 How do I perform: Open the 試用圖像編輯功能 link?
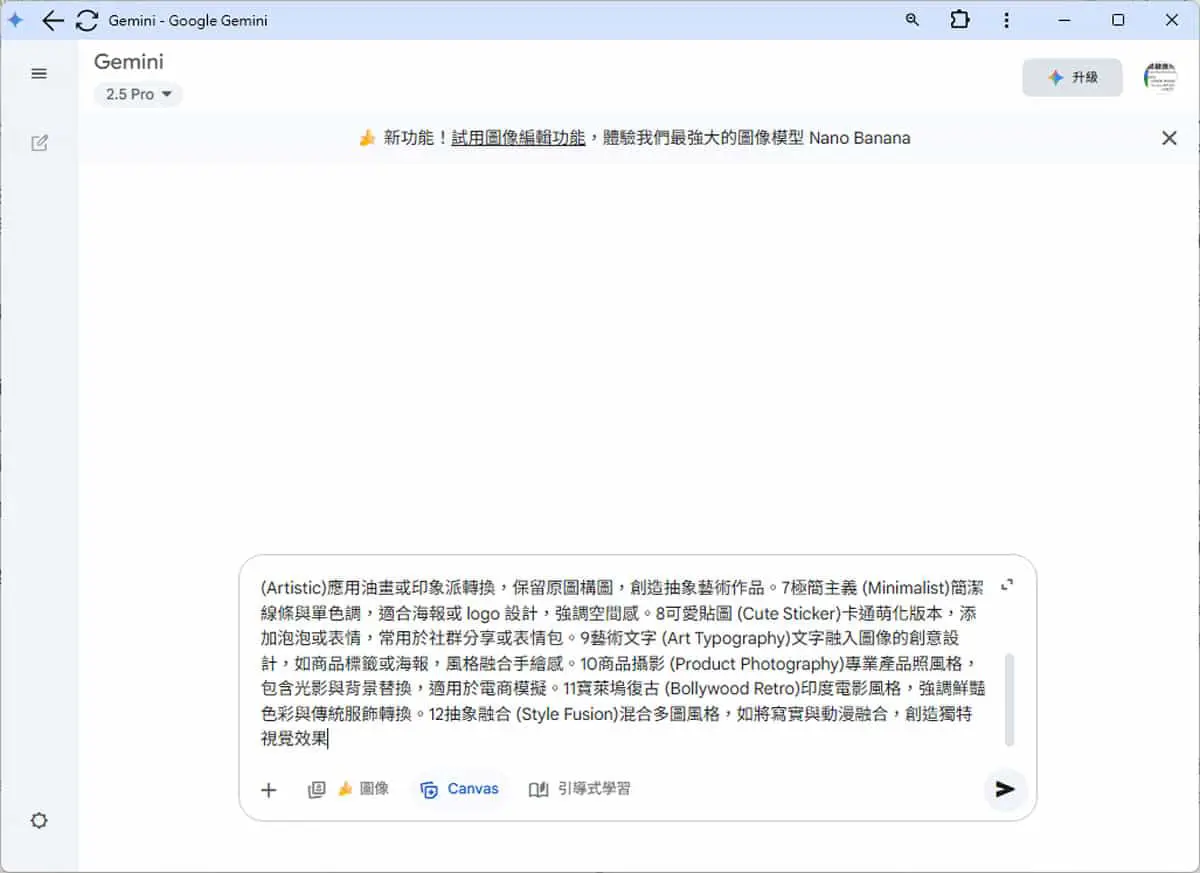pos(518,138)
